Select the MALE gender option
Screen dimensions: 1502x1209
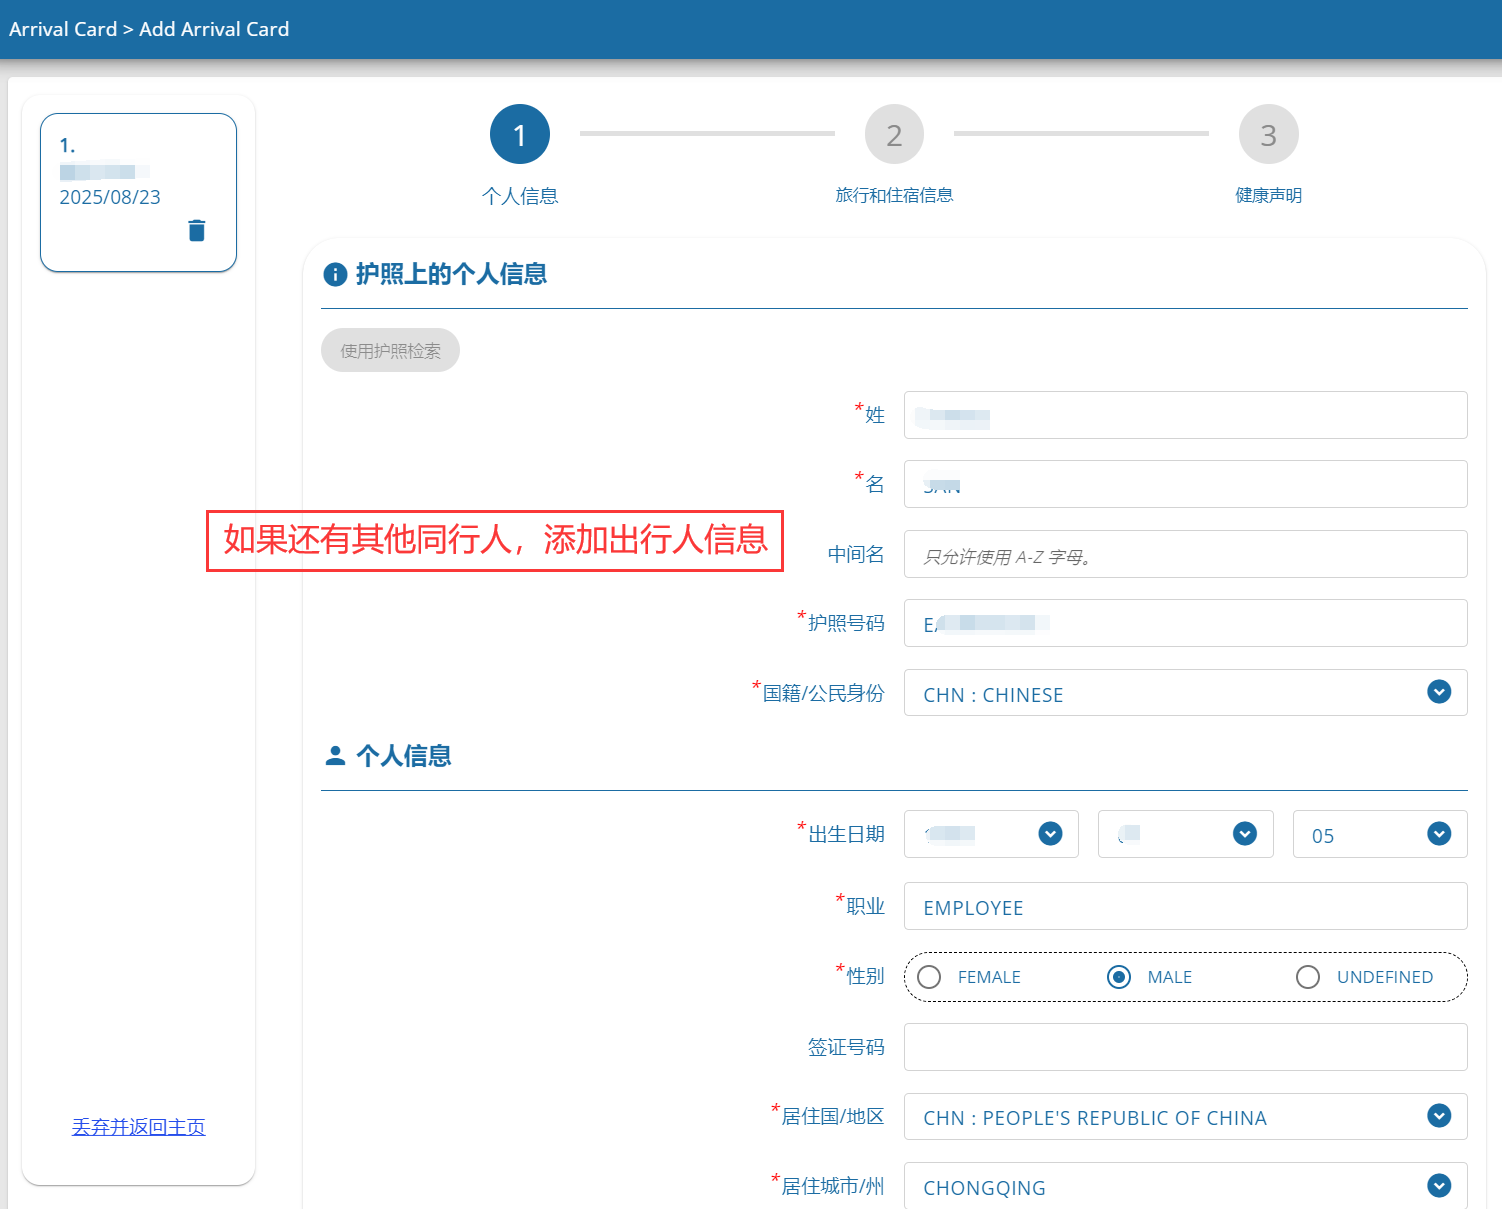coord(1118,977)
